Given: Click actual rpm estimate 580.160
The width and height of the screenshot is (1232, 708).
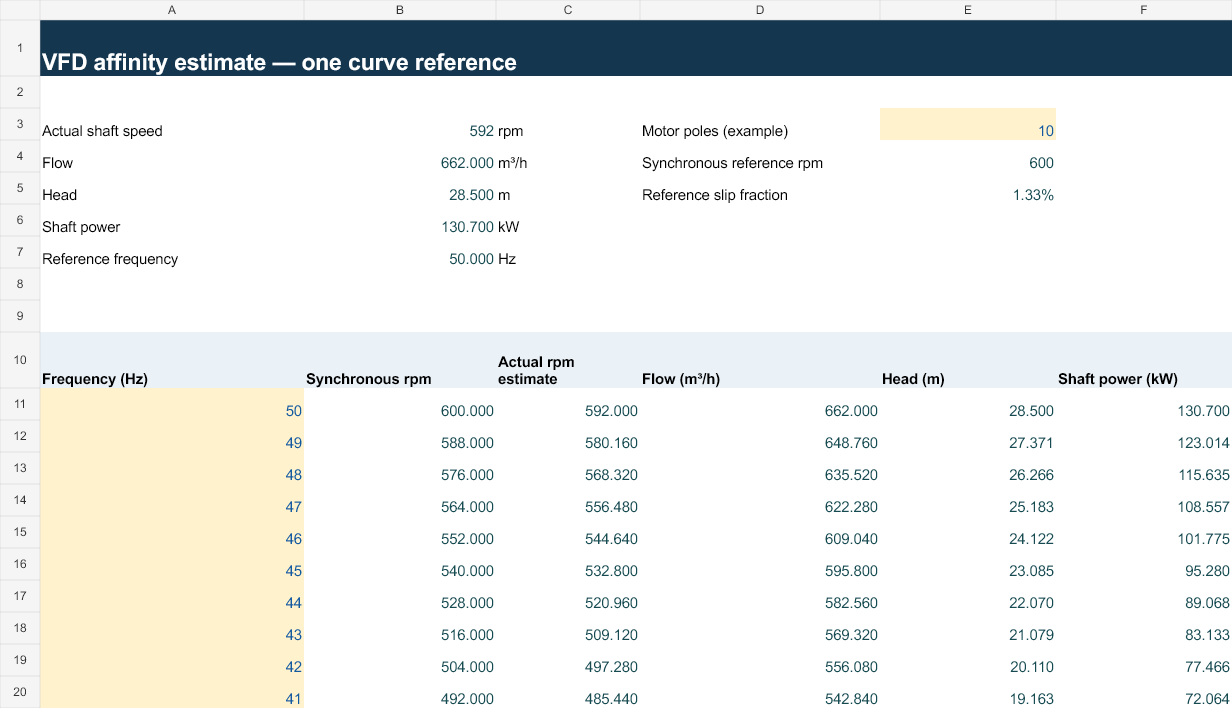Looking at the screenshot, I should click(x=568, y=436).
